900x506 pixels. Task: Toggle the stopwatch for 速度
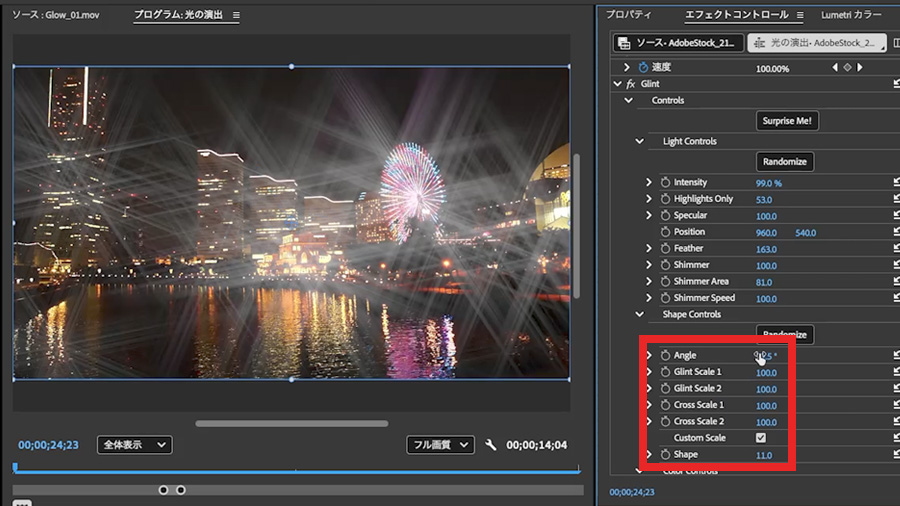(x=643, y=67)
